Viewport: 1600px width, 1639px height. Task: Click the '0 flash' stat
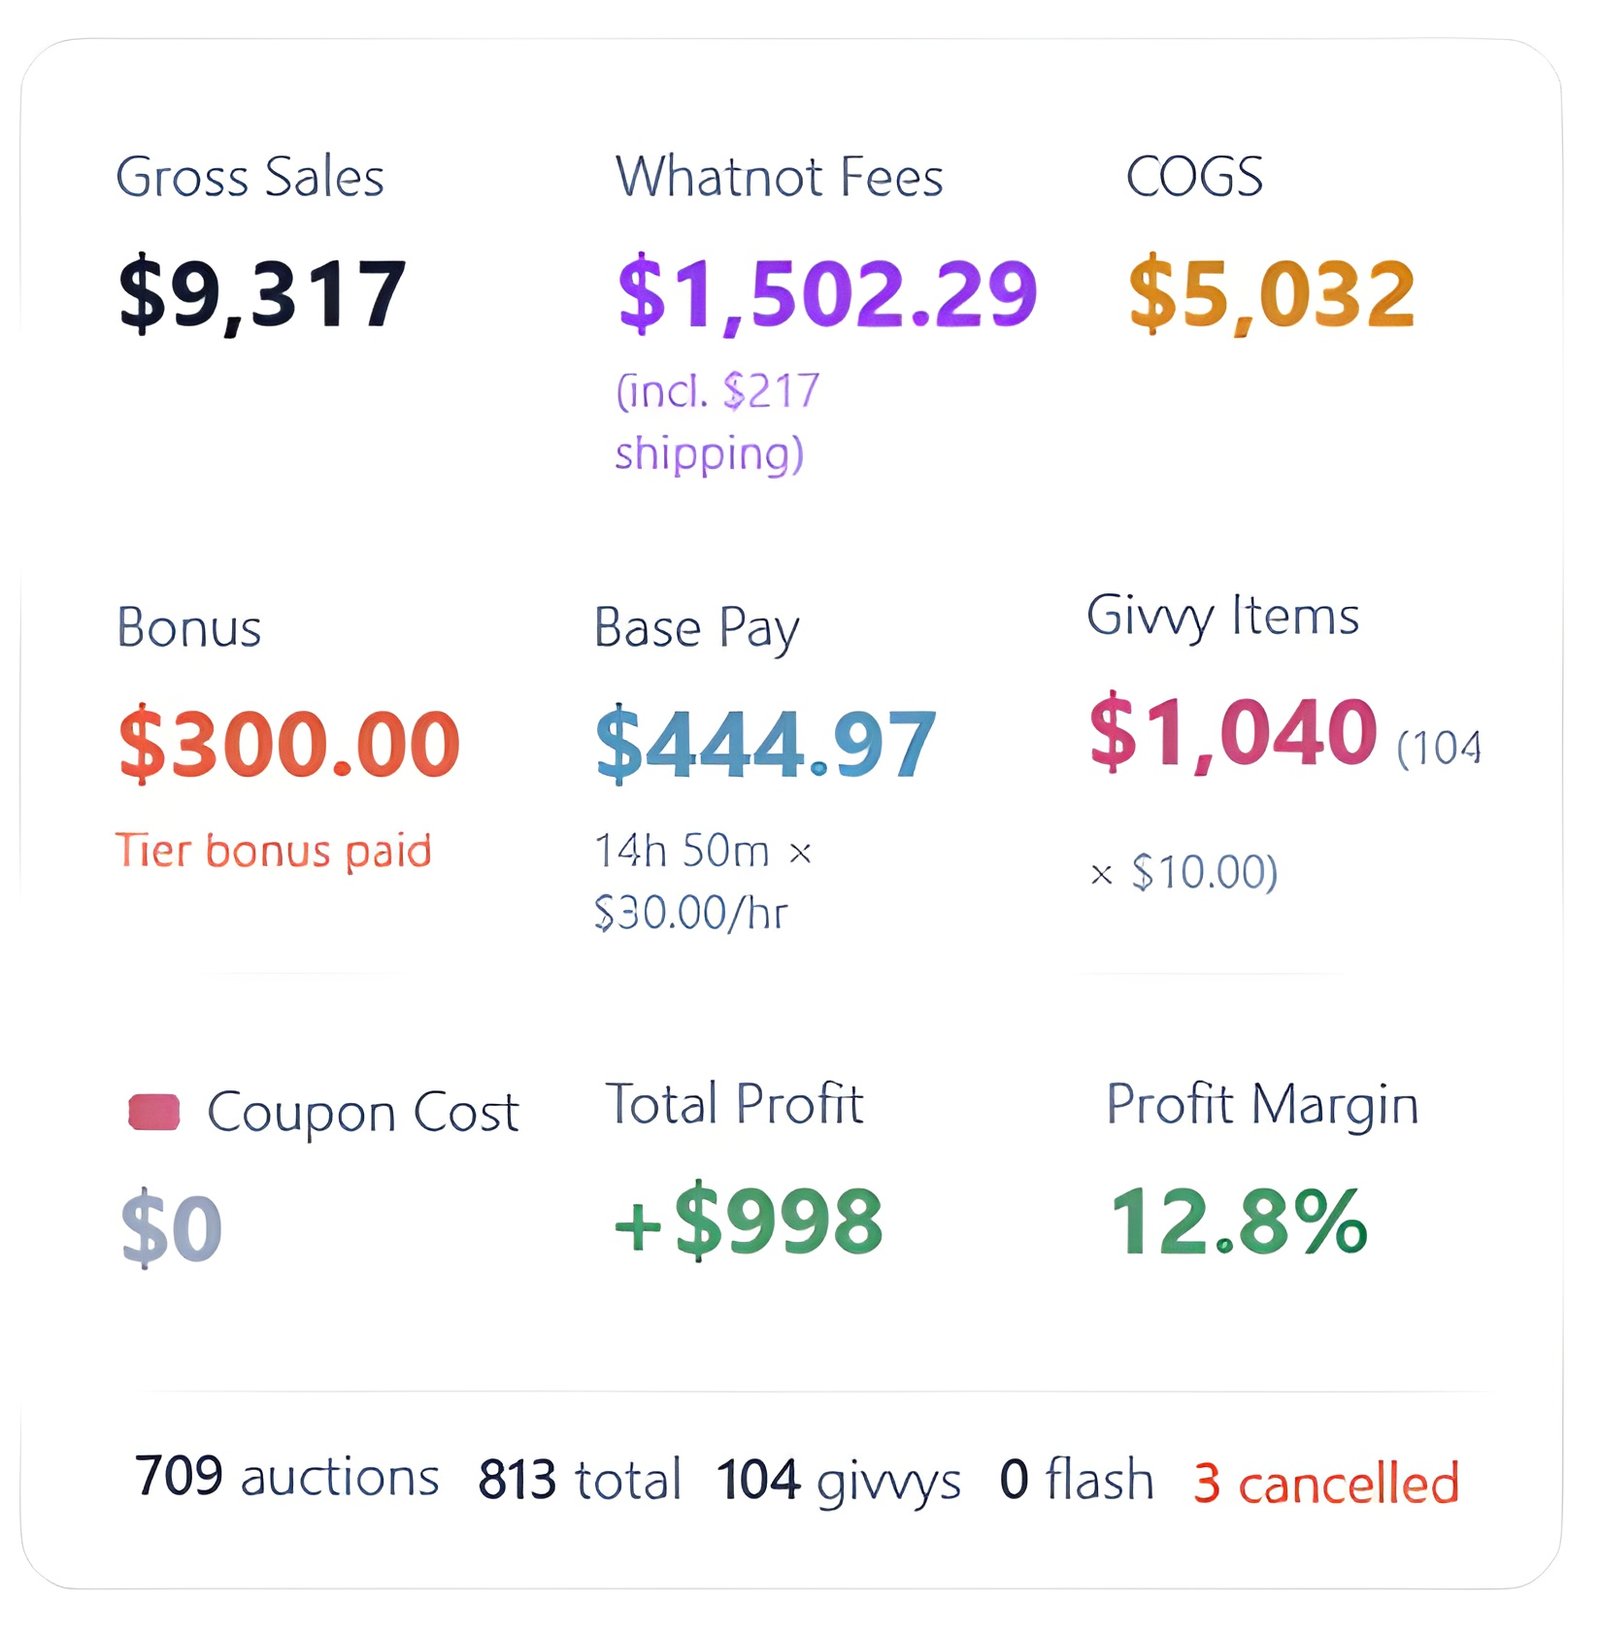tap(1076, 1480)
